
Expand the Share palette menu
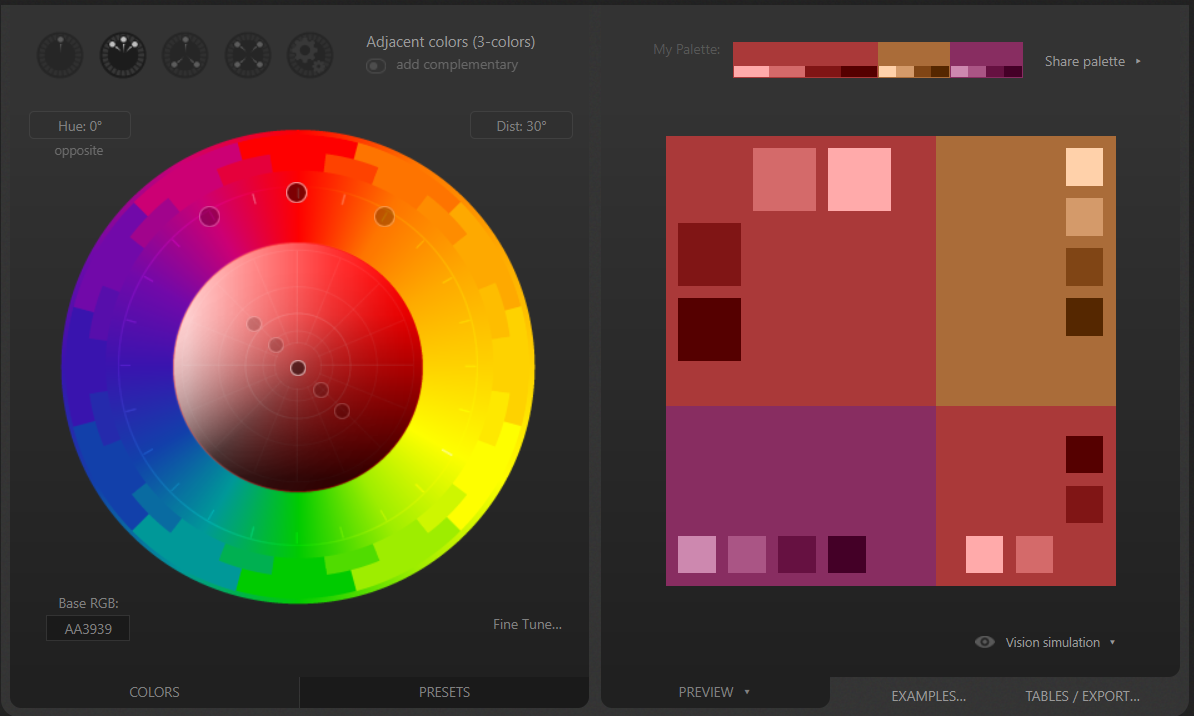click(1092, 61)
